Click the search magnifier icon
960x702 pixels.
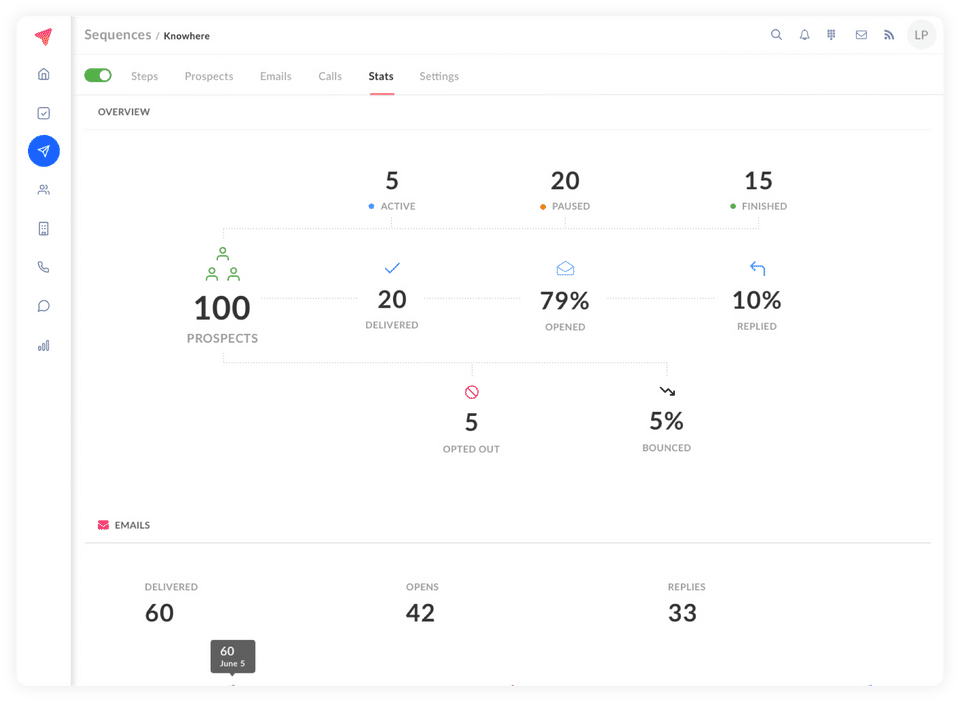(x=776, y=35)
